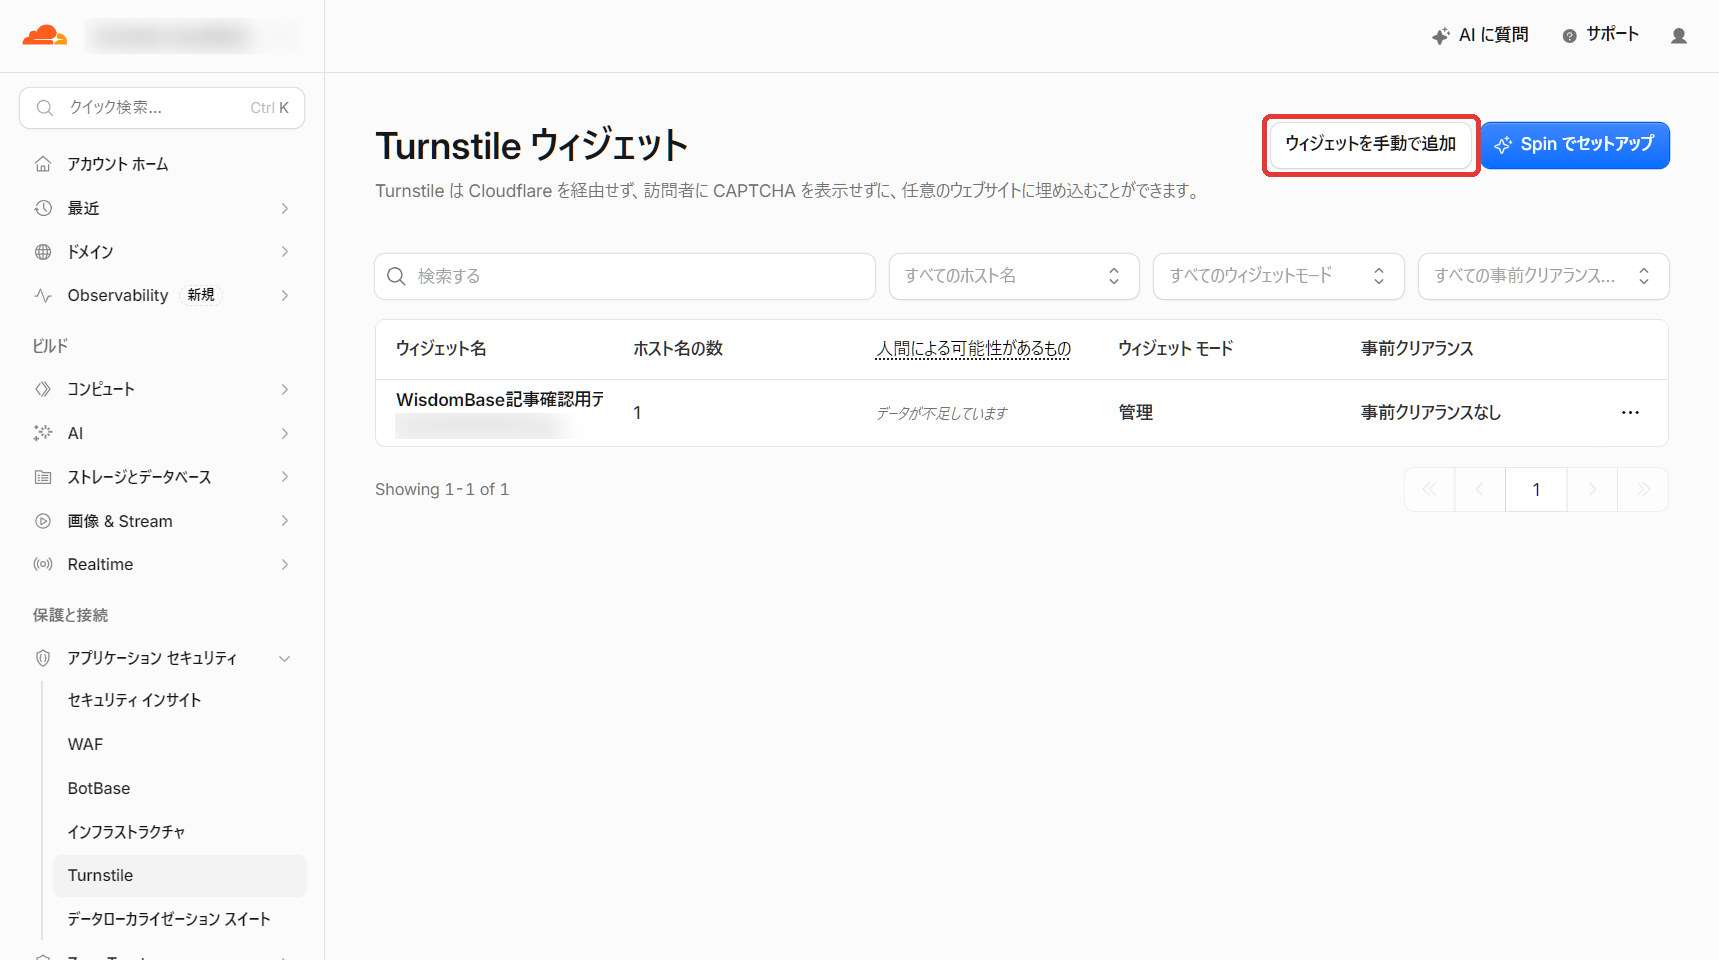This screenshot has width=1719, height=960.
Task: Click the ウィジェット モード column header
Action: 1176,348
